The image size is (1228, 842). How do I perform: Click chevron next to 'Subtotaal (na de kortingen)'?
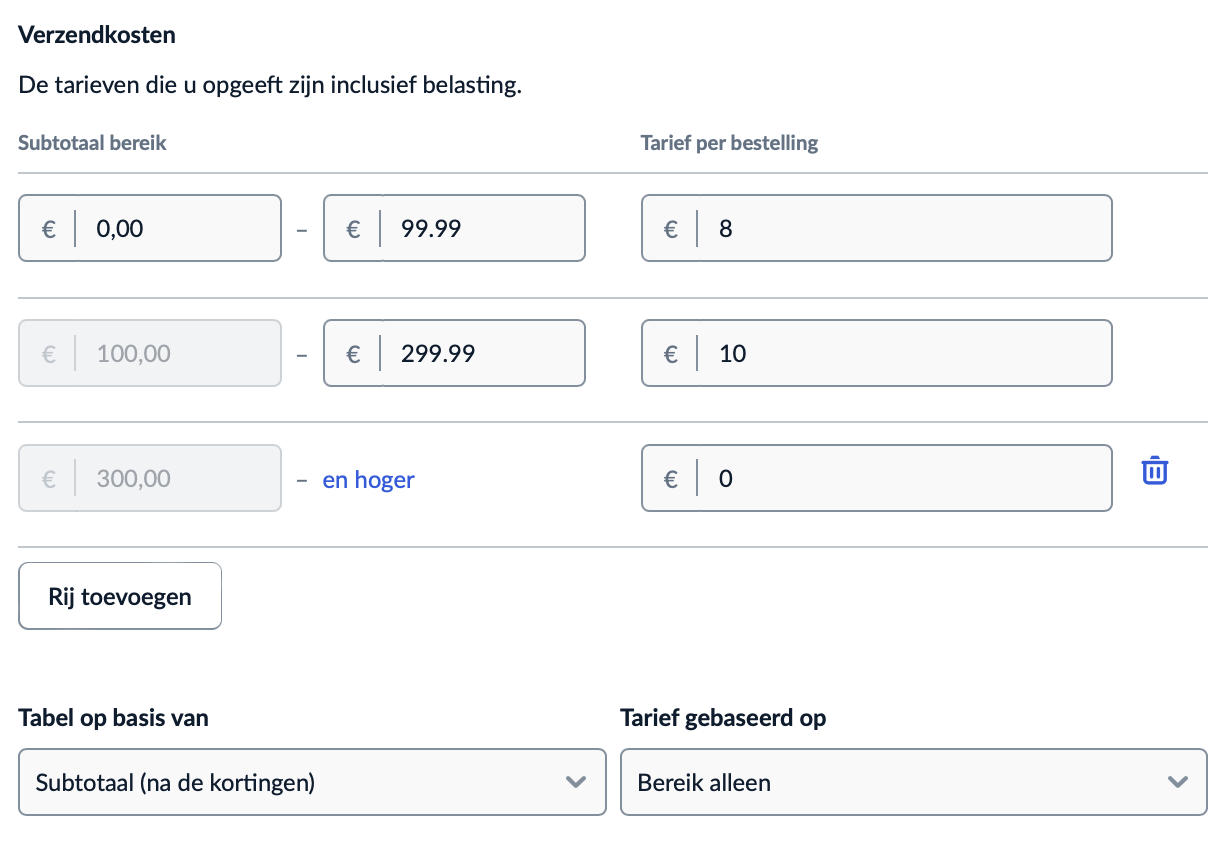click(x=576, y=782)
